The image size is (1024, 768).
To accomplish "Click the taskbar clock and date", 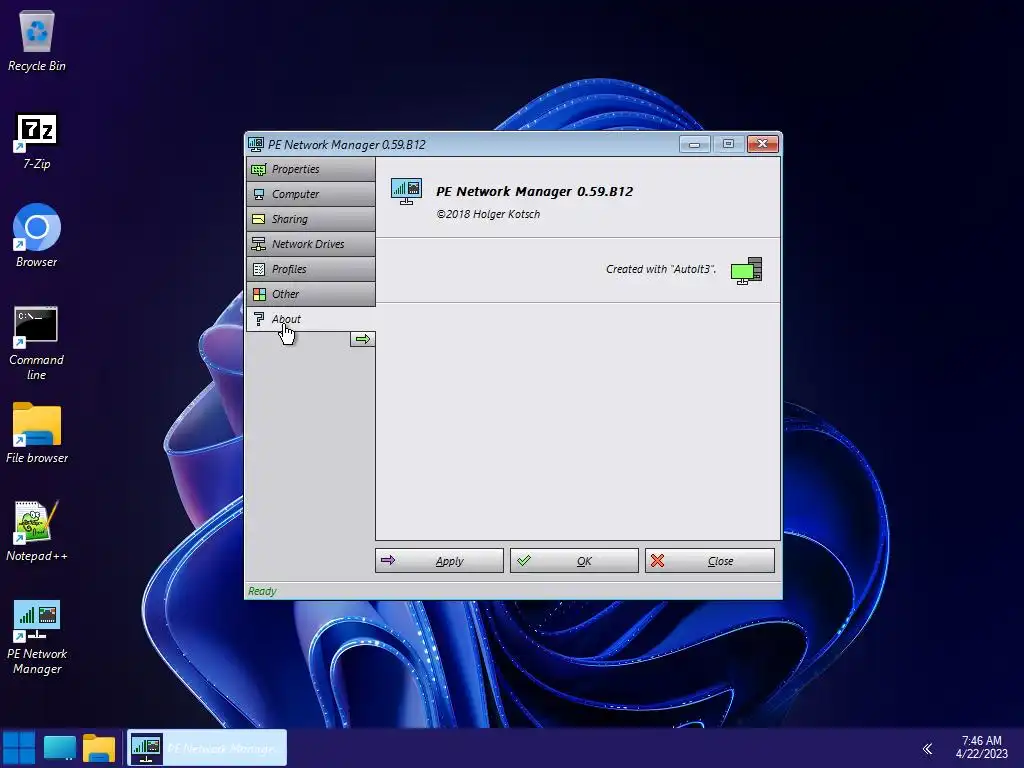I will (982, 747).
